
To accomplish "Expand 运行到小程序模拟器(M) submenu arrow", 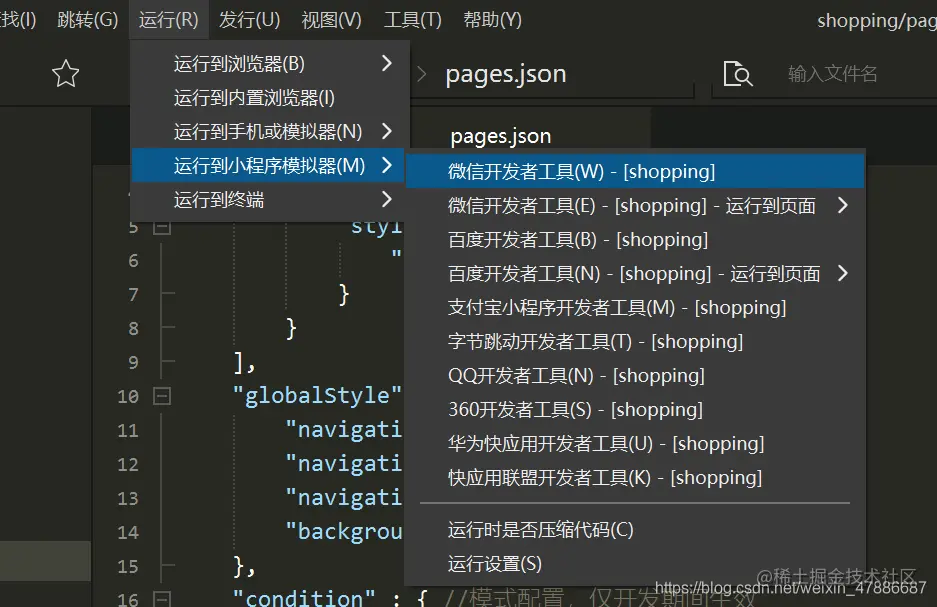I will pyautogui.click(x=387, y=165).
